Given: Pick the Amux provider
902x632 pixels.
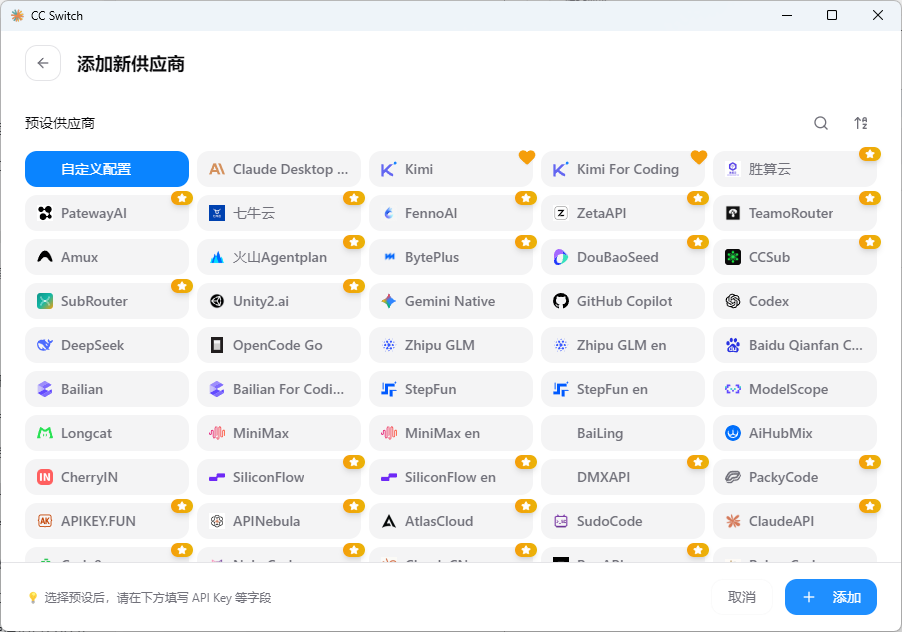Looking at the screenshot, I should click(107, 257).
